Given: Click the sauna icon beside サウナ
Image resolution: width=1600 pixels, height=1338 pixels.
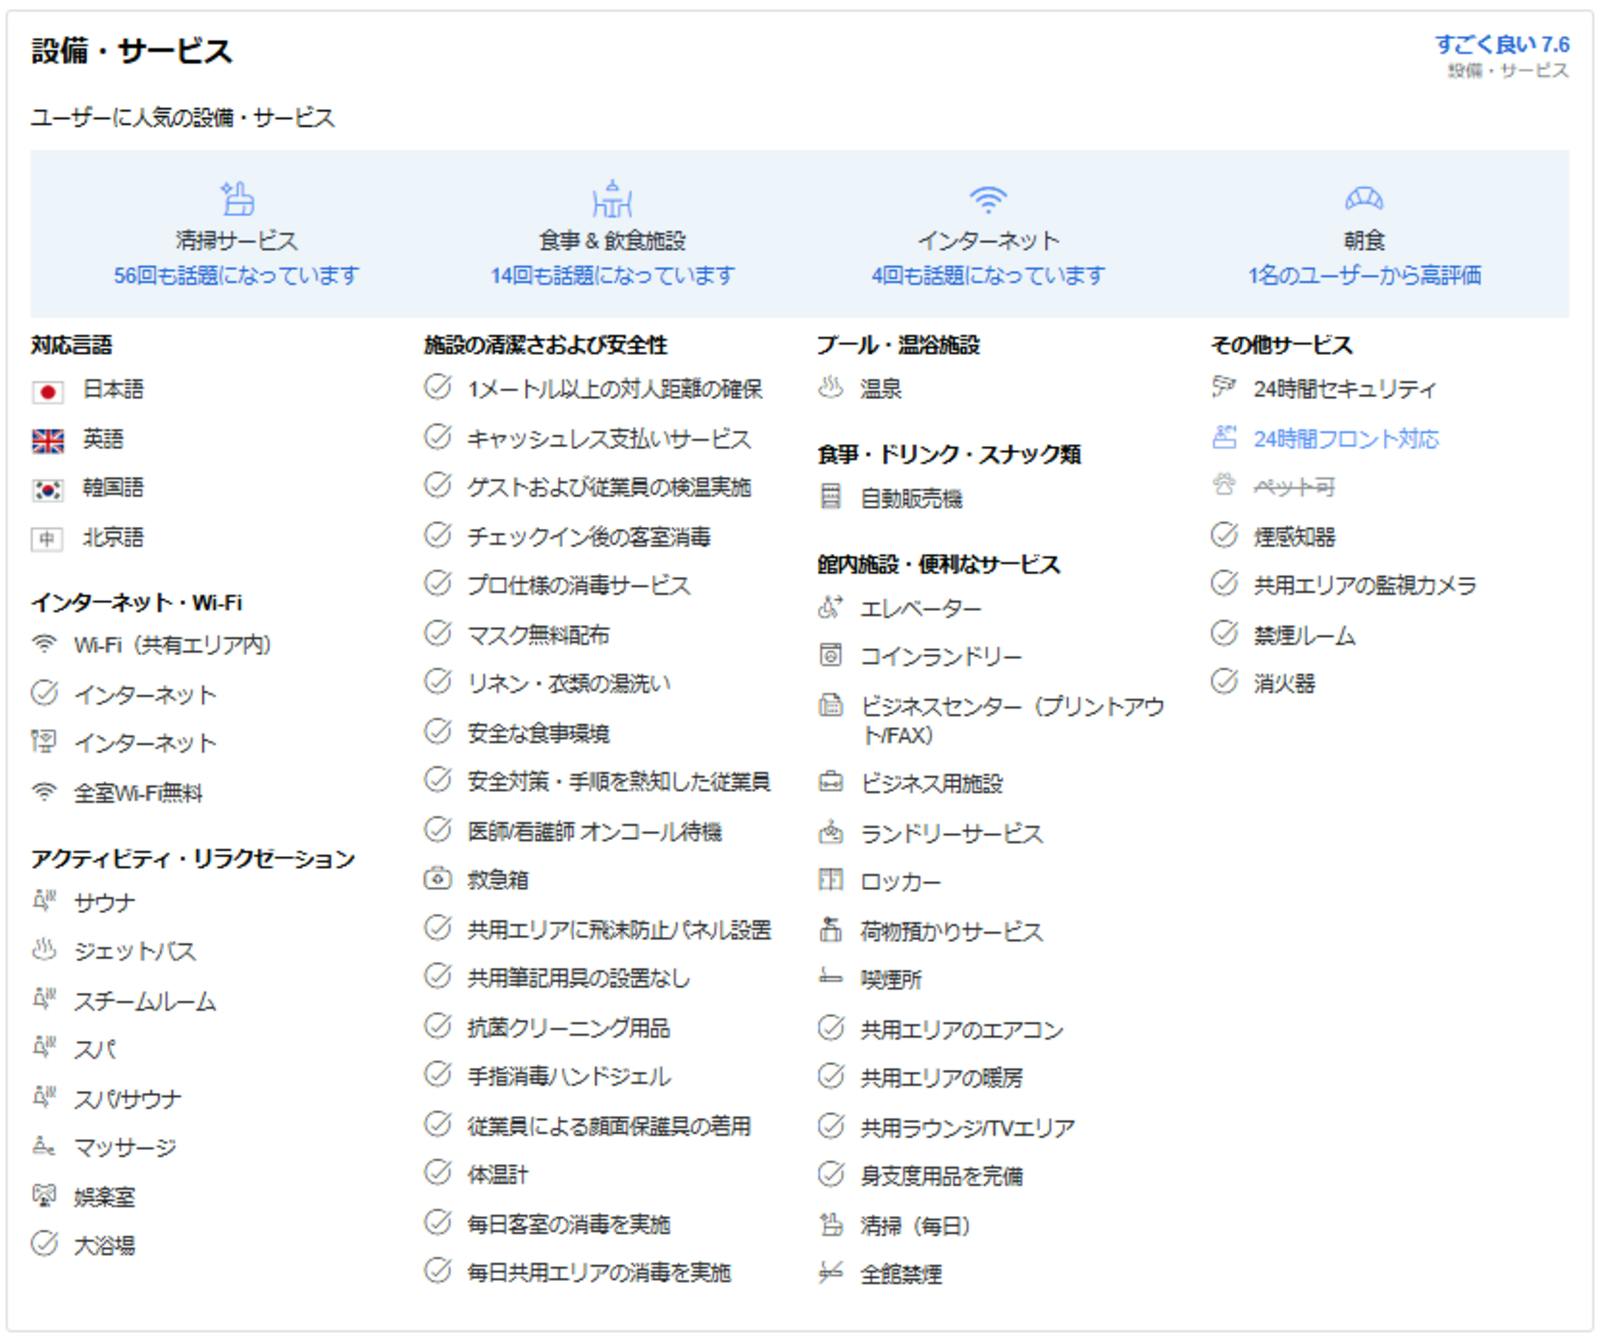Looking at the screenshot, I should point(44,901).
